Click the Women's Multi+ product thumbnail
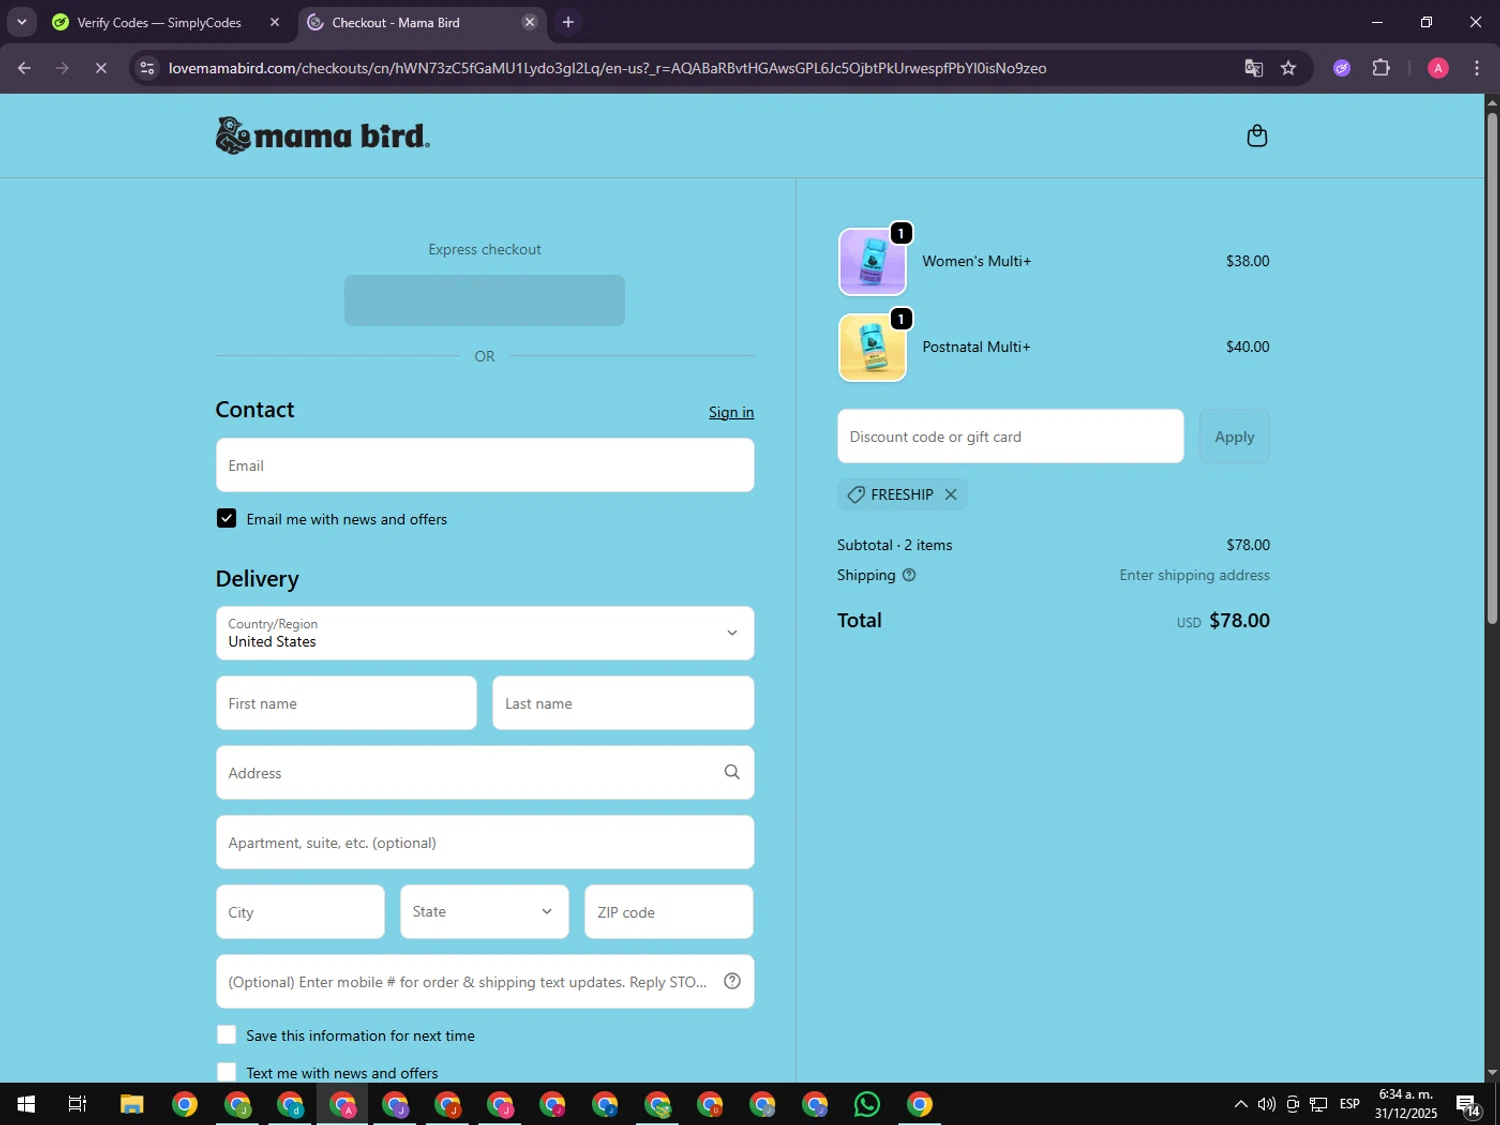This screenshot has width=1500, height=1125. (x=872, y=262)
